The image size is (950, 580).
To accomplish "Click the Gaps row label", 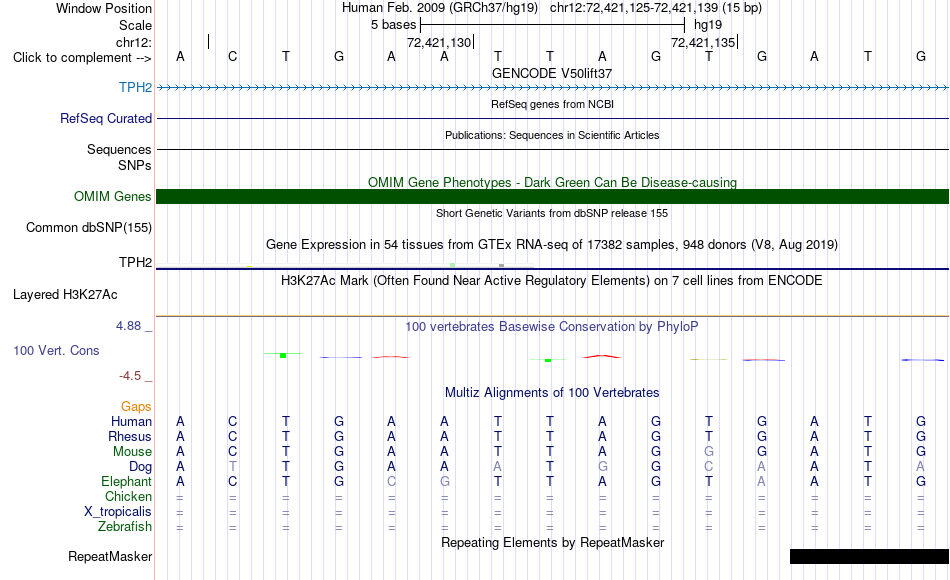I will (136, 407).
